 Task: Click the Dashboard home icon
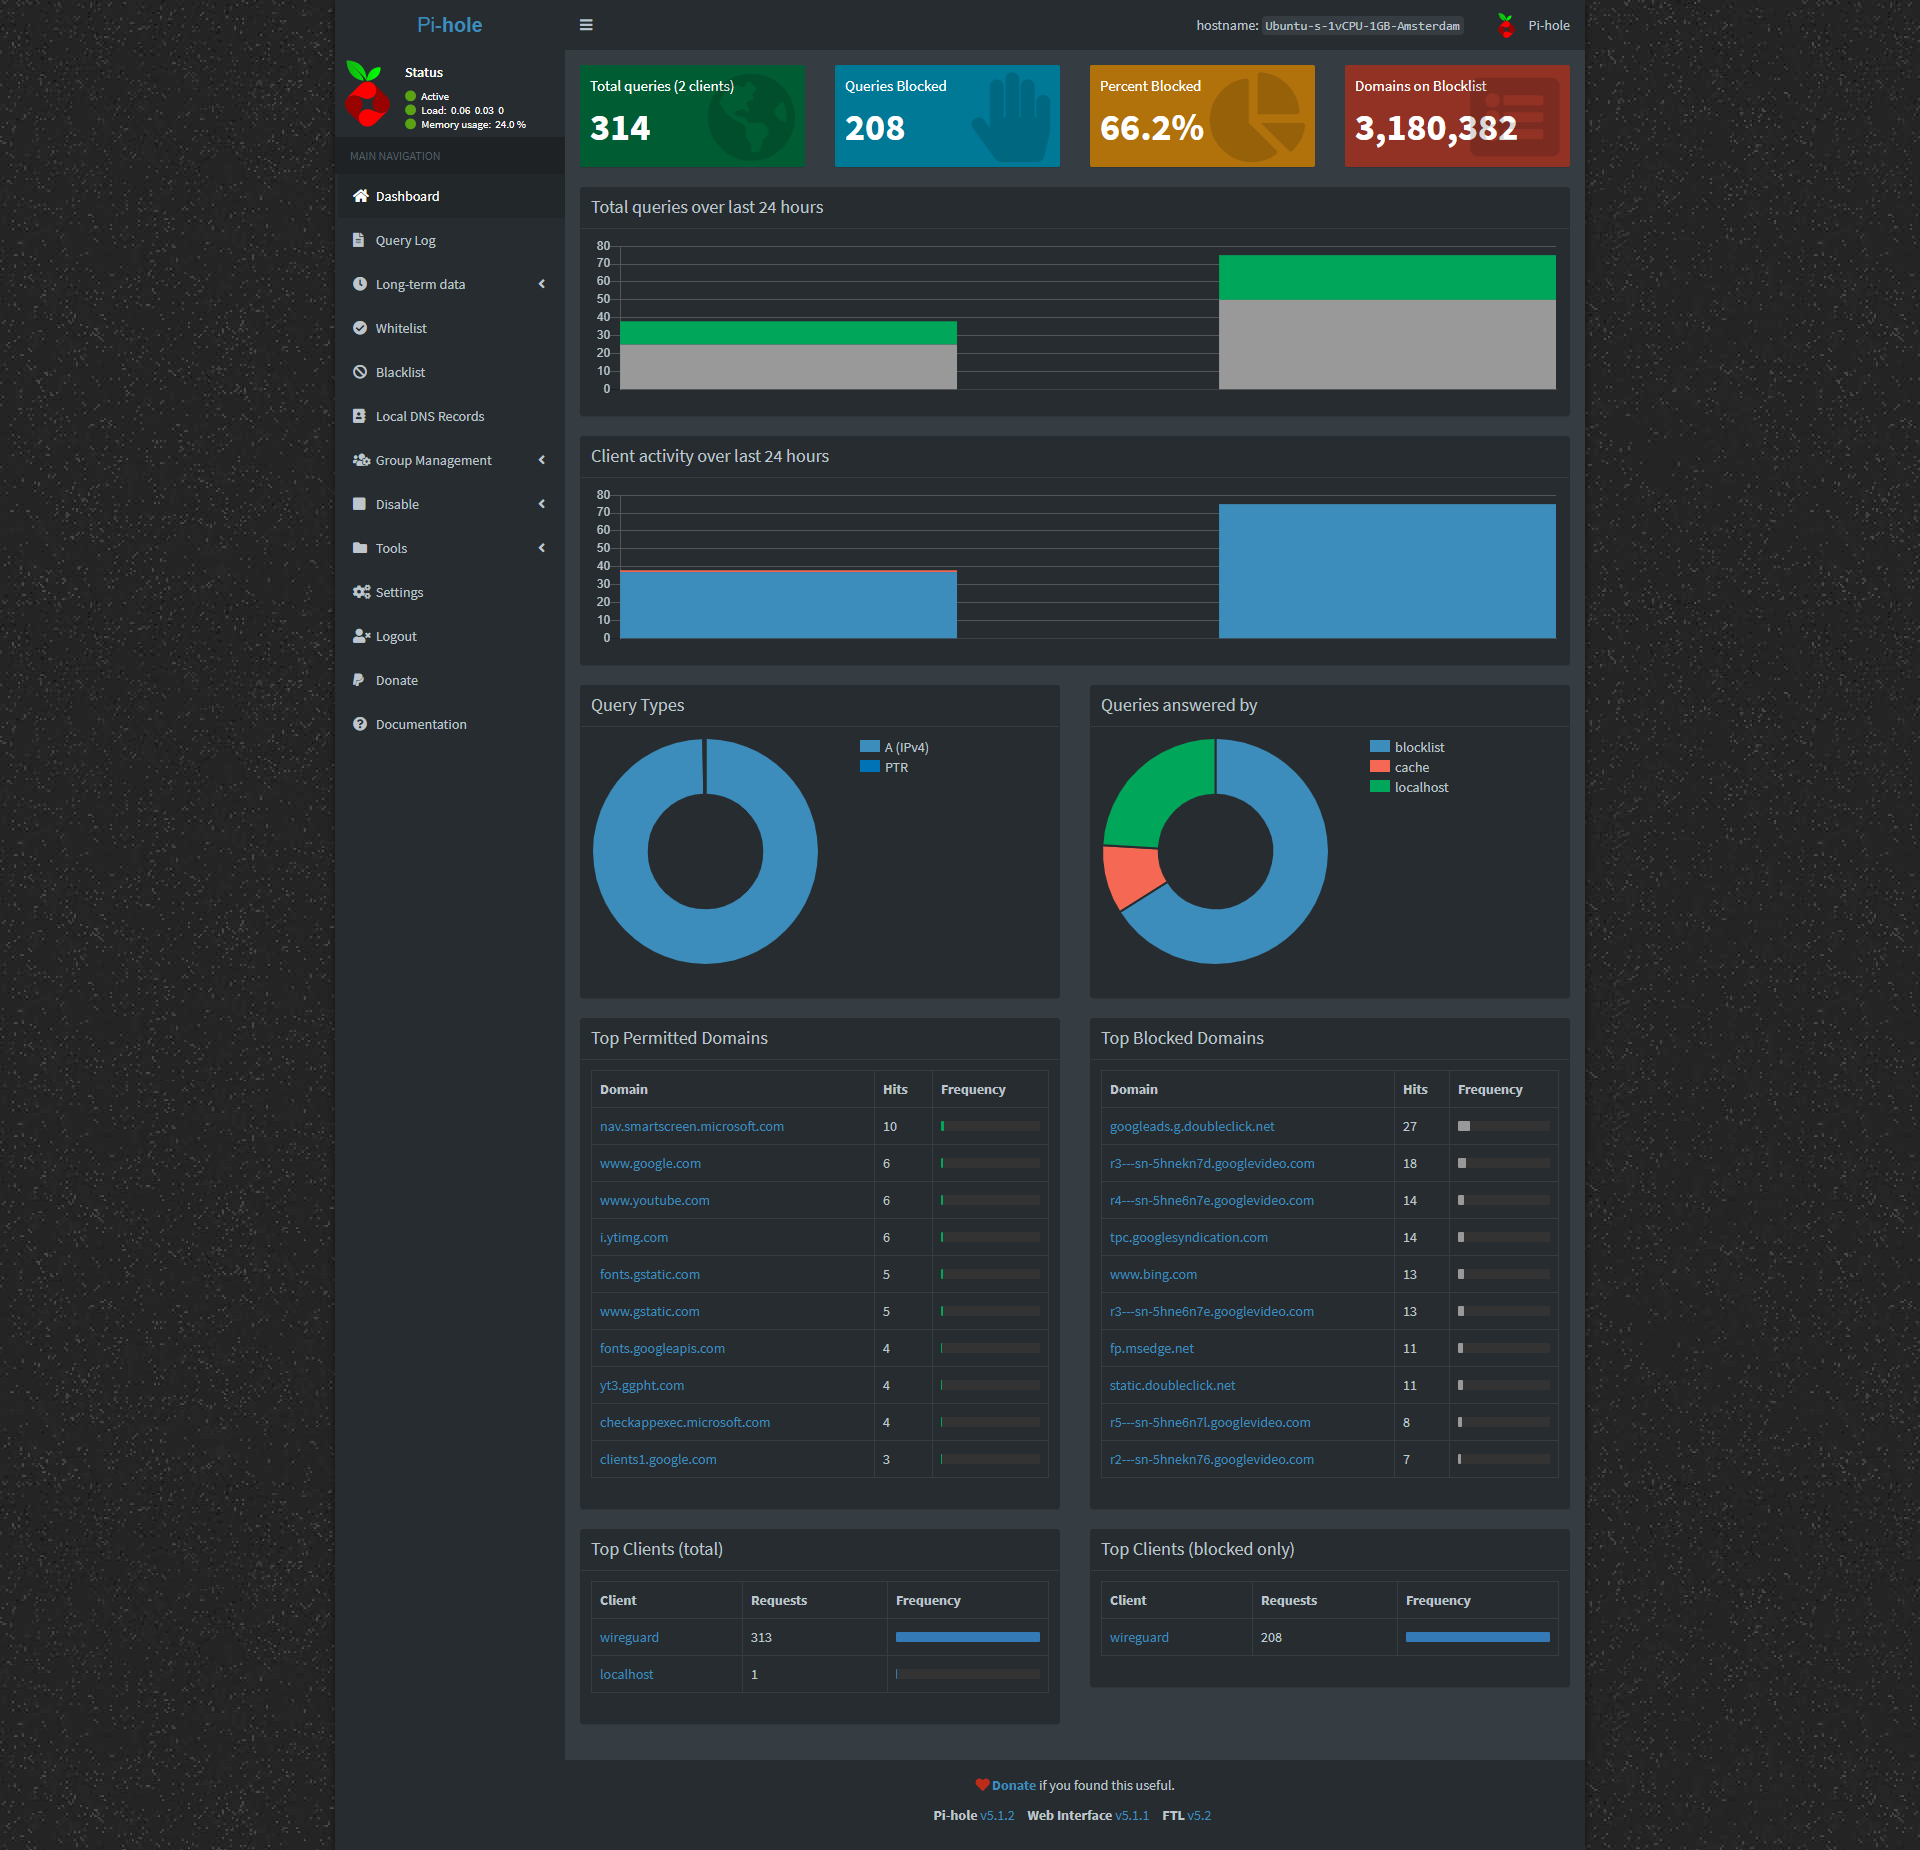coord(360,196)
